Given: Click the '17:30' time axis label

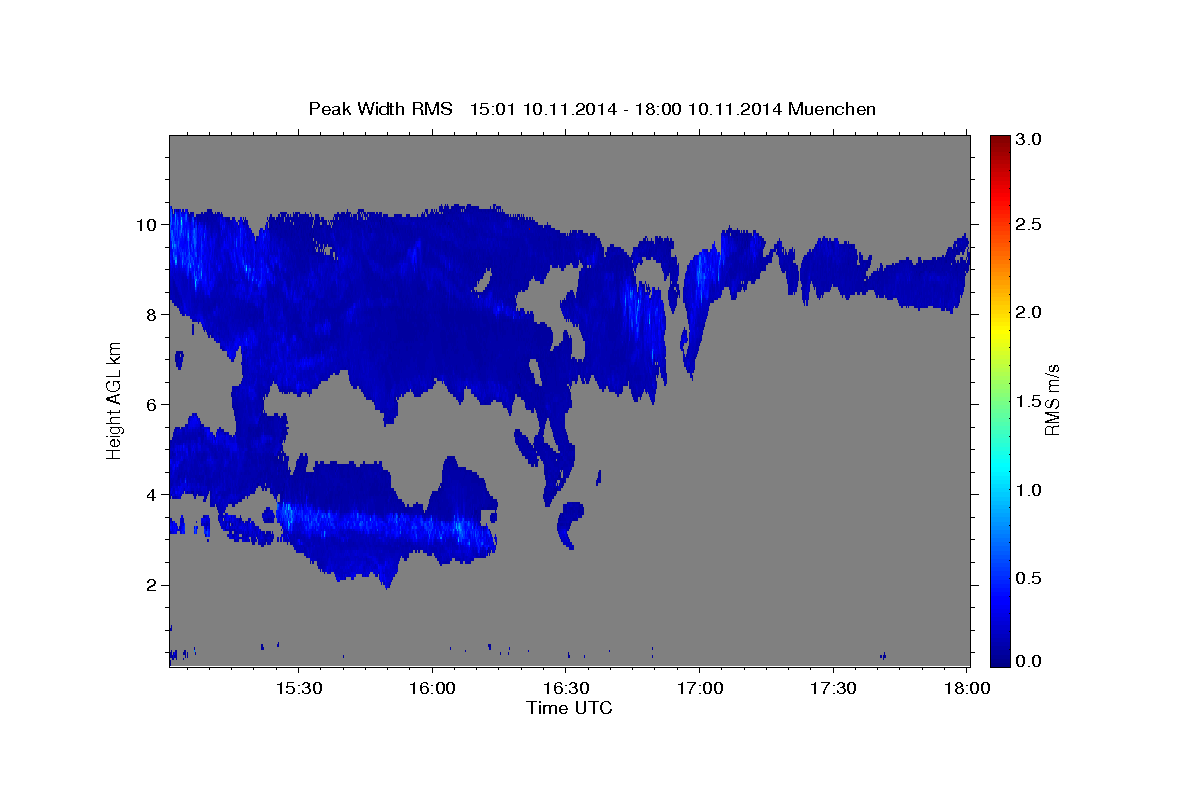Looking at the screenshot, I should tap(832, 689).
